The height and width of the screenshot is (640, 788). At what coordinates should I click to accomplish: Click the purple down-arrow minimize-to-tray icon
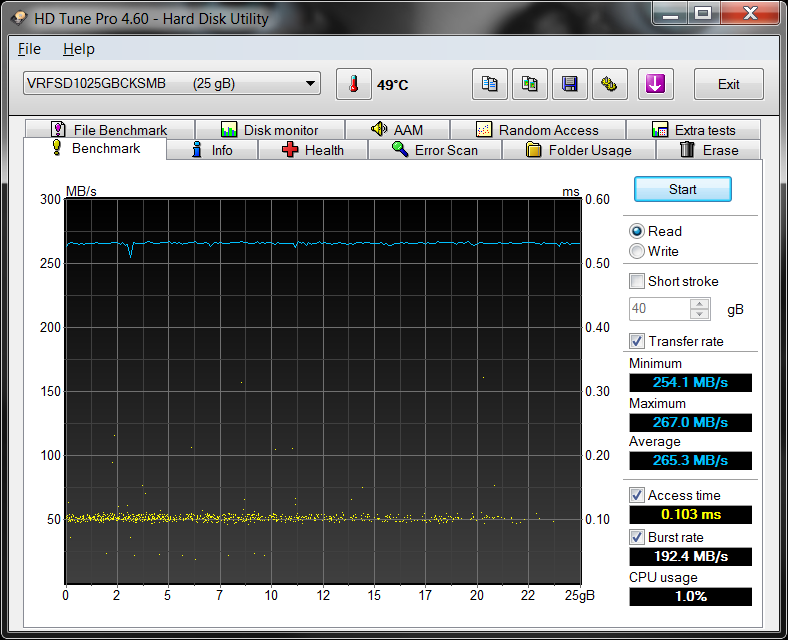tap(654, 85)
